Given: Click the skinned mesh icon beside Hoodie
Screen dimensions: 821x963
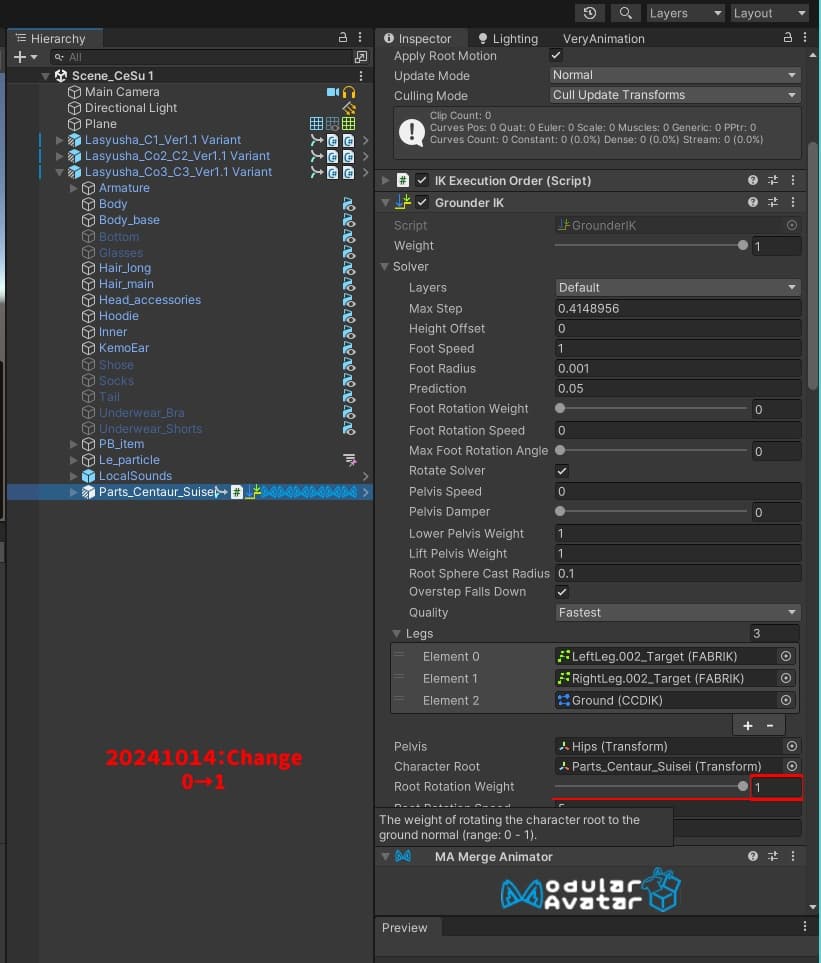Looking at the screenshot, I should [x=349, y=316].
